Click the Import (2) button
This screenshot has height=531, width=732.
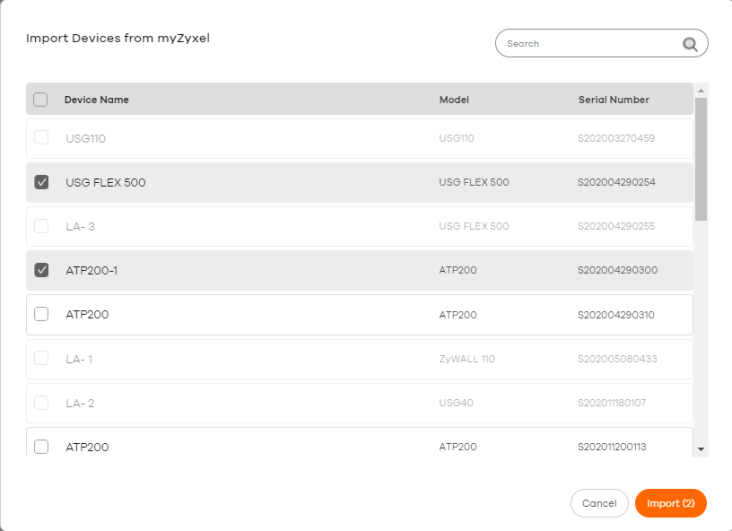671,503
